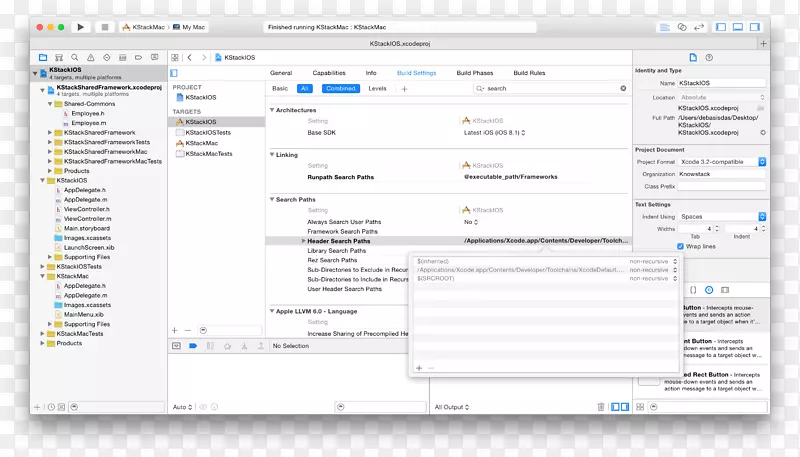Switch to the Build Phases tab
This screenshot has width=800, height=457.
(475, 73)
